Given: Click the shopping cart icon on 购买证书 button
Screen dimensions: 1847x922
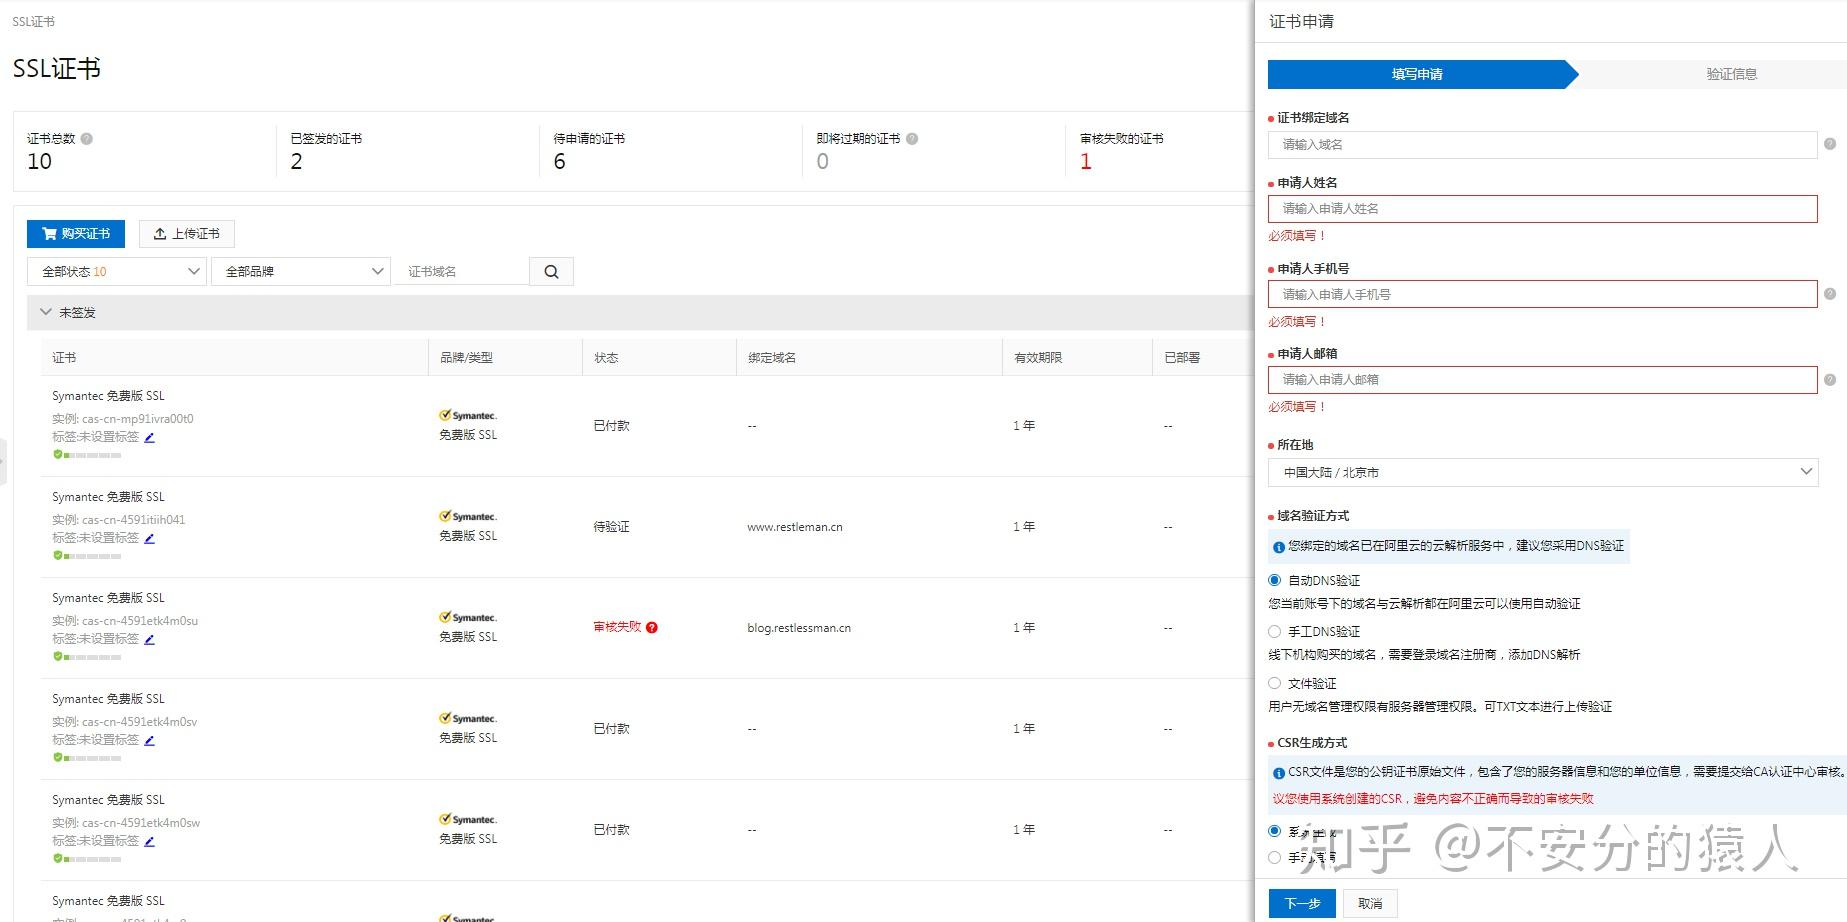Looking at the screenshot, I should [x=49, y=233].
